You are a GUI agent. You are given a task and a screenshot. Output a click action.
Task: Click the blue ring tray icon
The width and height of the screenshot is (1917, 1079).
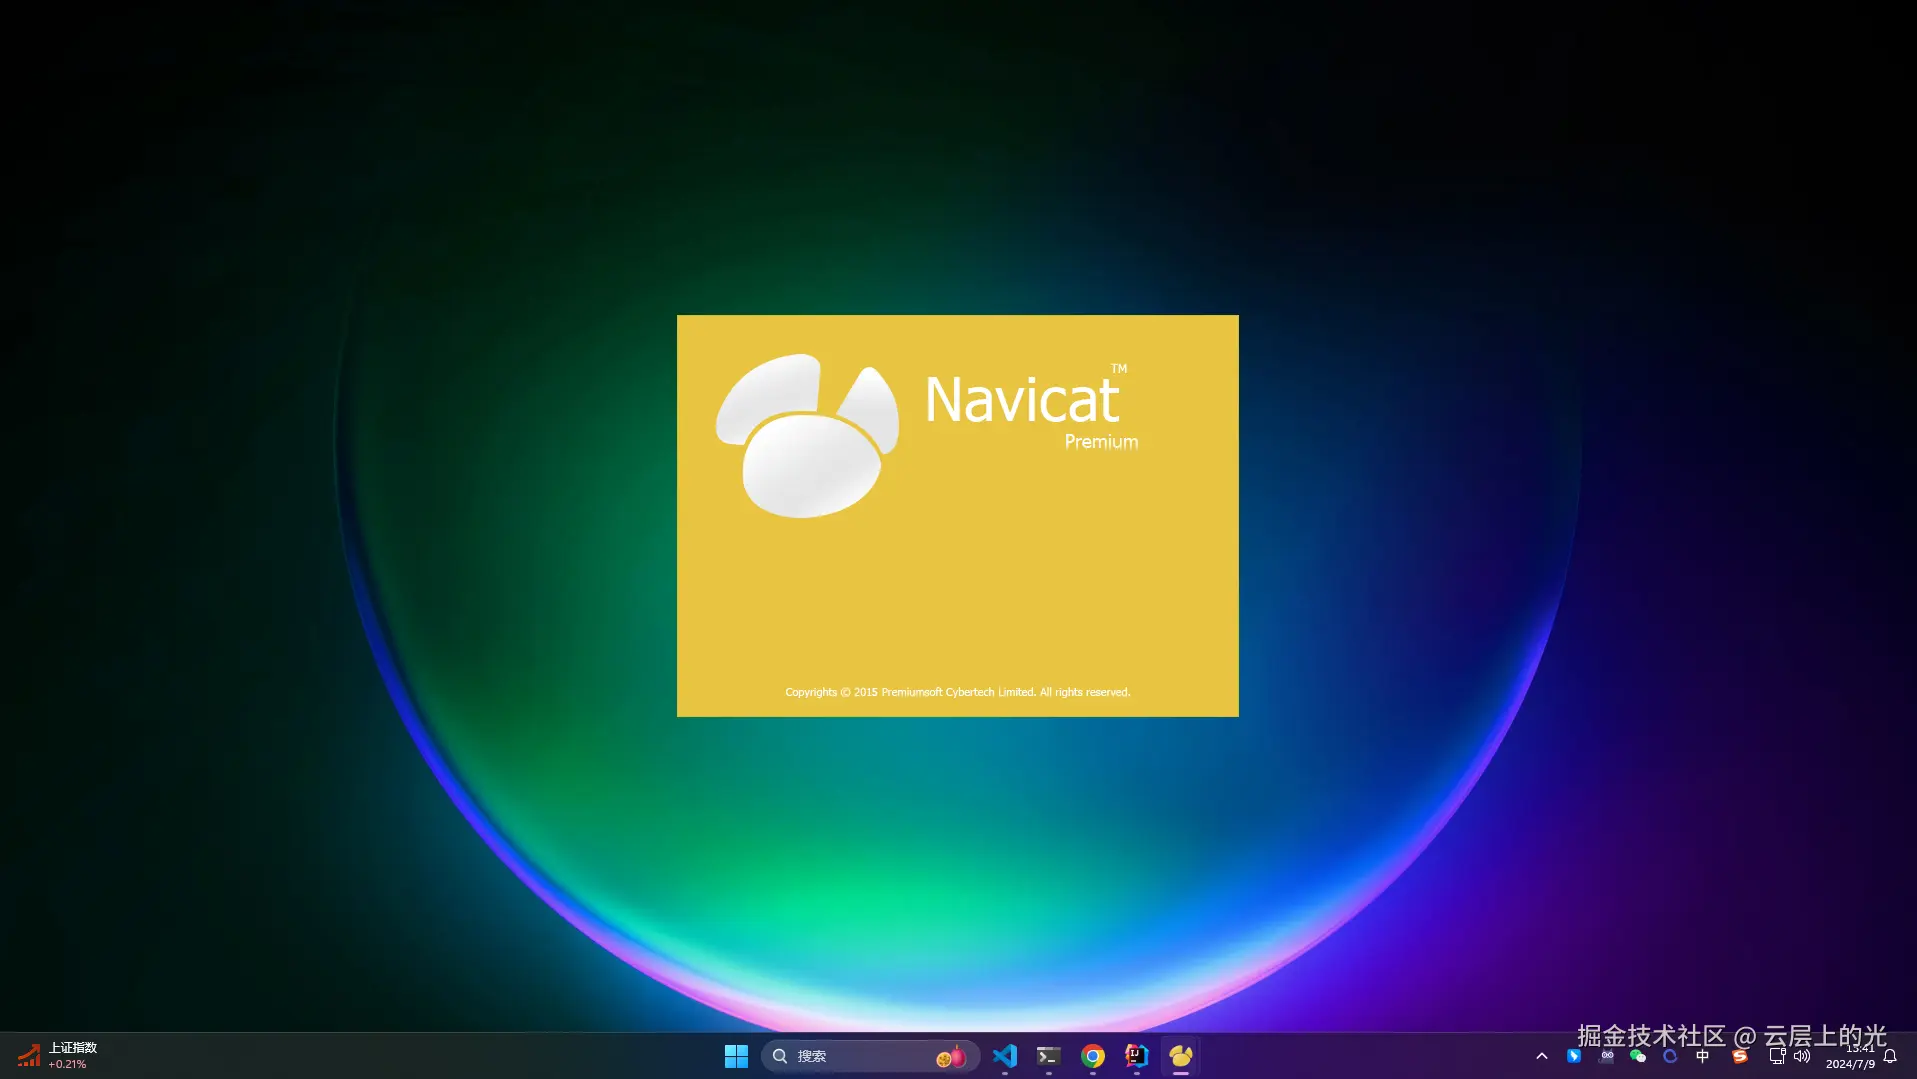click(x=1670, y=1056)
